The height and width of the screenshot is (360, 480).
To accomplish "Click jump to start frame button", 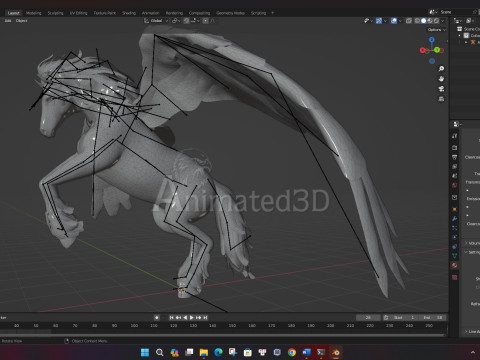I will click(171, 317).
